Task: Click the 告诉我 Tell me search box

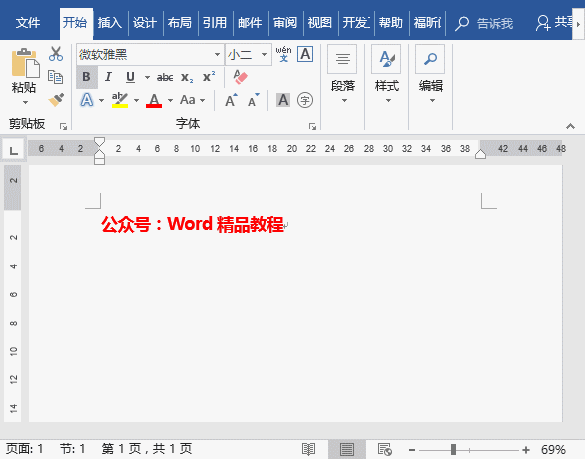Action: 484,23
